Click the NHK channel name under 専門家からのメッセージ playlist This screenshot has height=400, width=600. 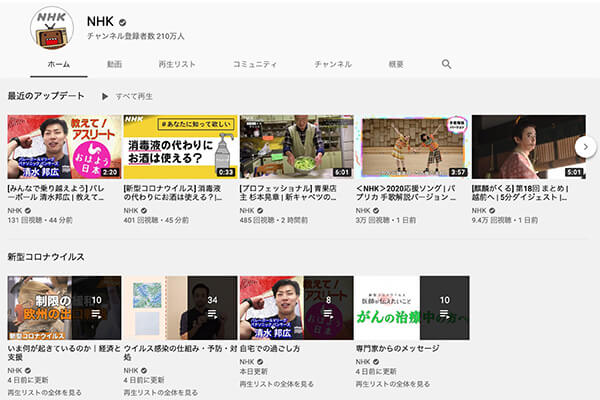tap(363, 362)
